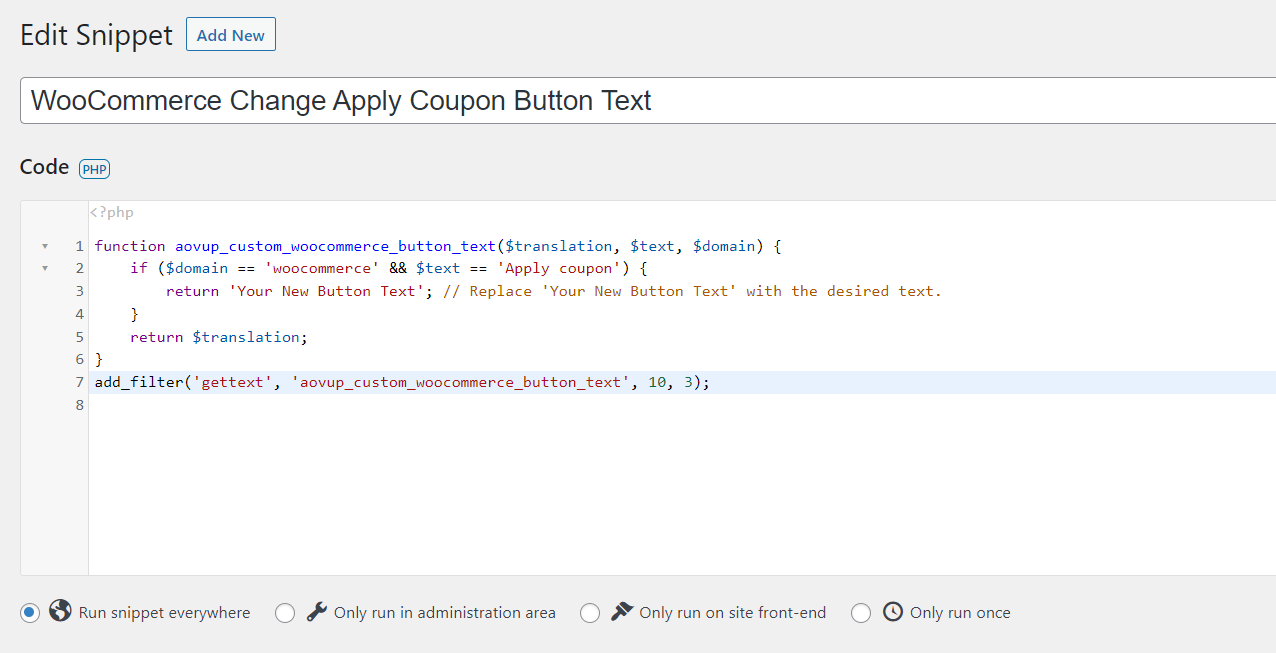Click the hammer icon for site front-end
Image resolution: width=1276 pixels, height=653 pixels.
coord(622,611)
